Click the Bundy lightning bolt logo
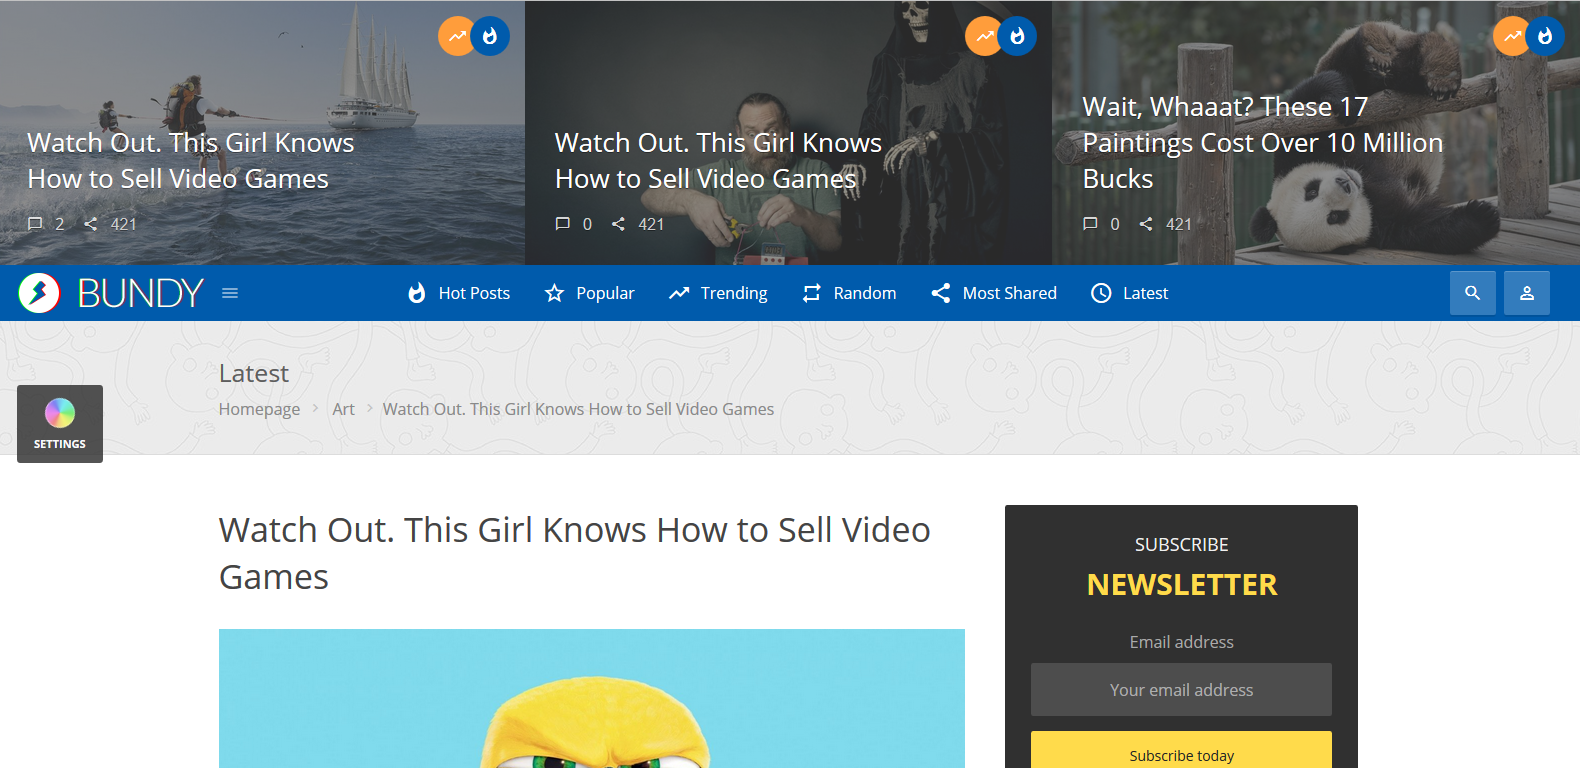 [x=40, y=293]
